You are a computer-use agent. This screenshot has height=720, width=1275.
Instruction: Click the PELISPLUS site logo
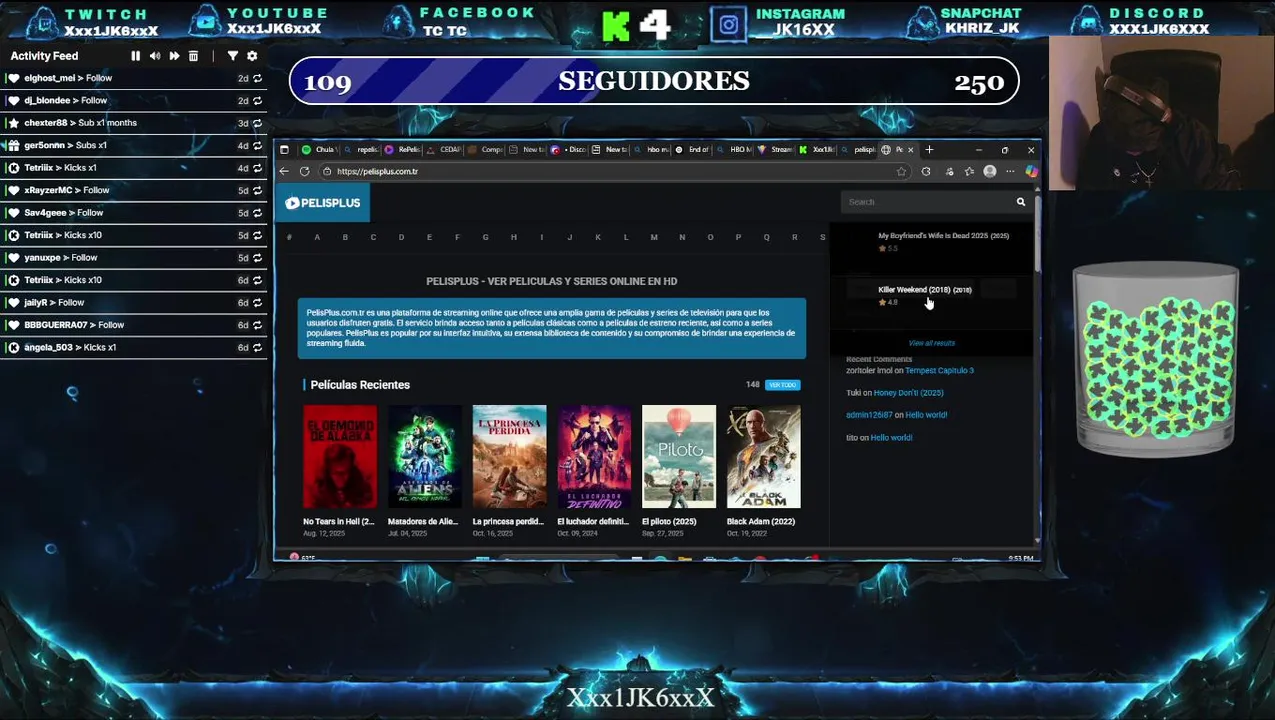tap(322, 203)
